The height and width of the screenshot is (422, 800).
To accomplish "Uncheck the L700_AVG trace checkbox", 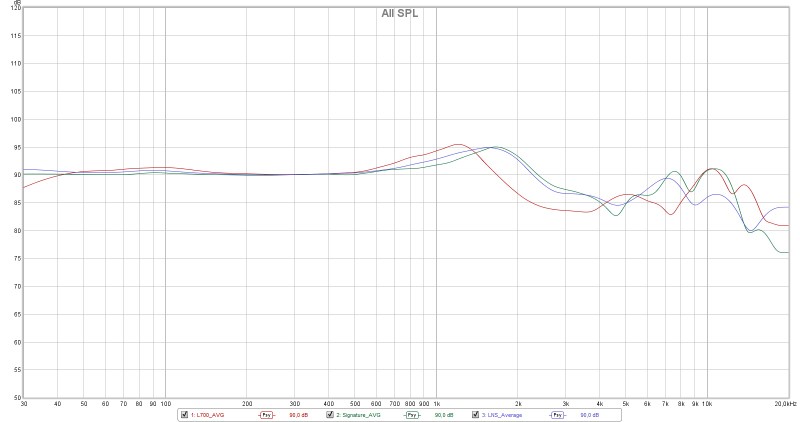I will pos(184,414).
